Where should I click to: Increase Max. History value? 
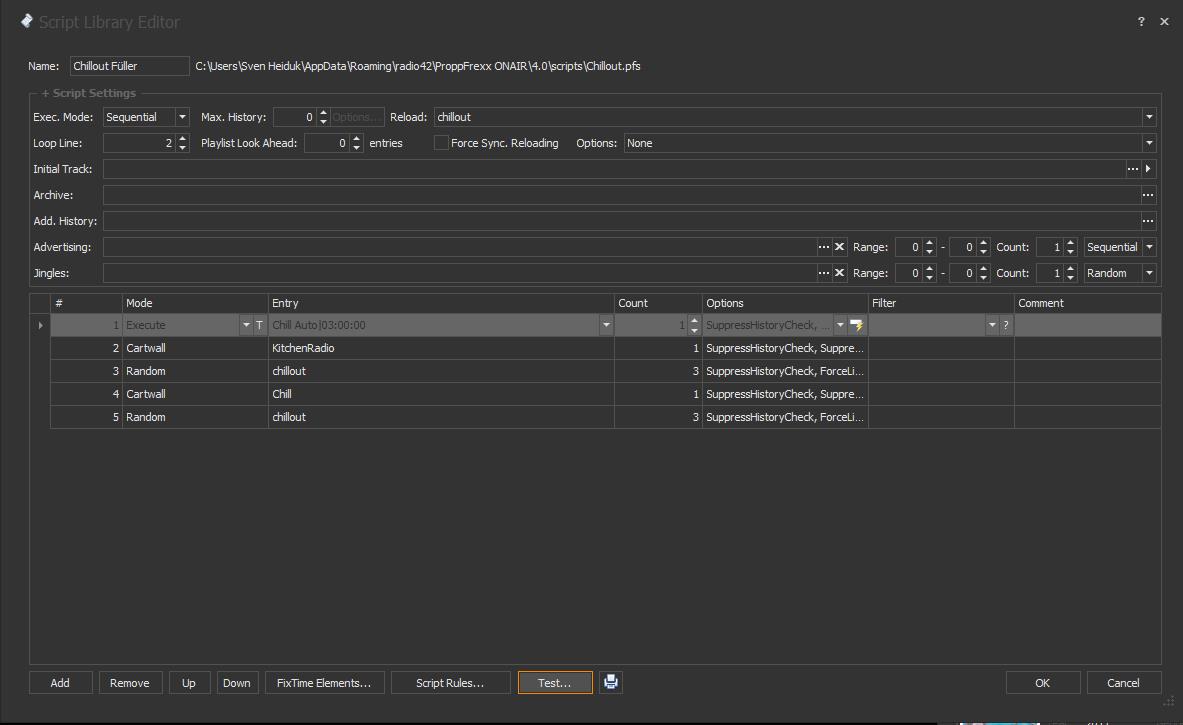pyautogui.click(x=324, y=113)
